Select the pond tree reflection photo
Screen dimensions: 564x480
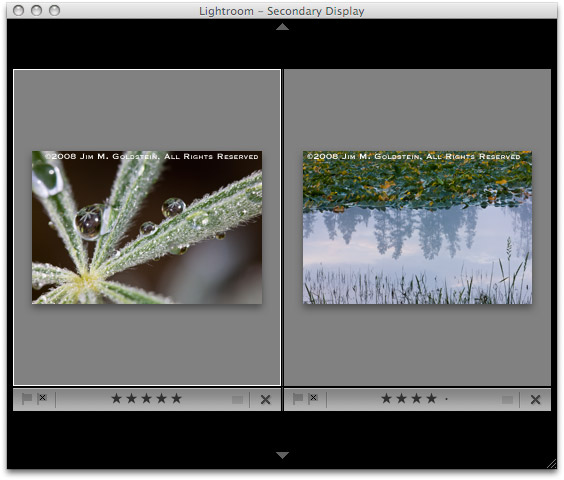417,227
